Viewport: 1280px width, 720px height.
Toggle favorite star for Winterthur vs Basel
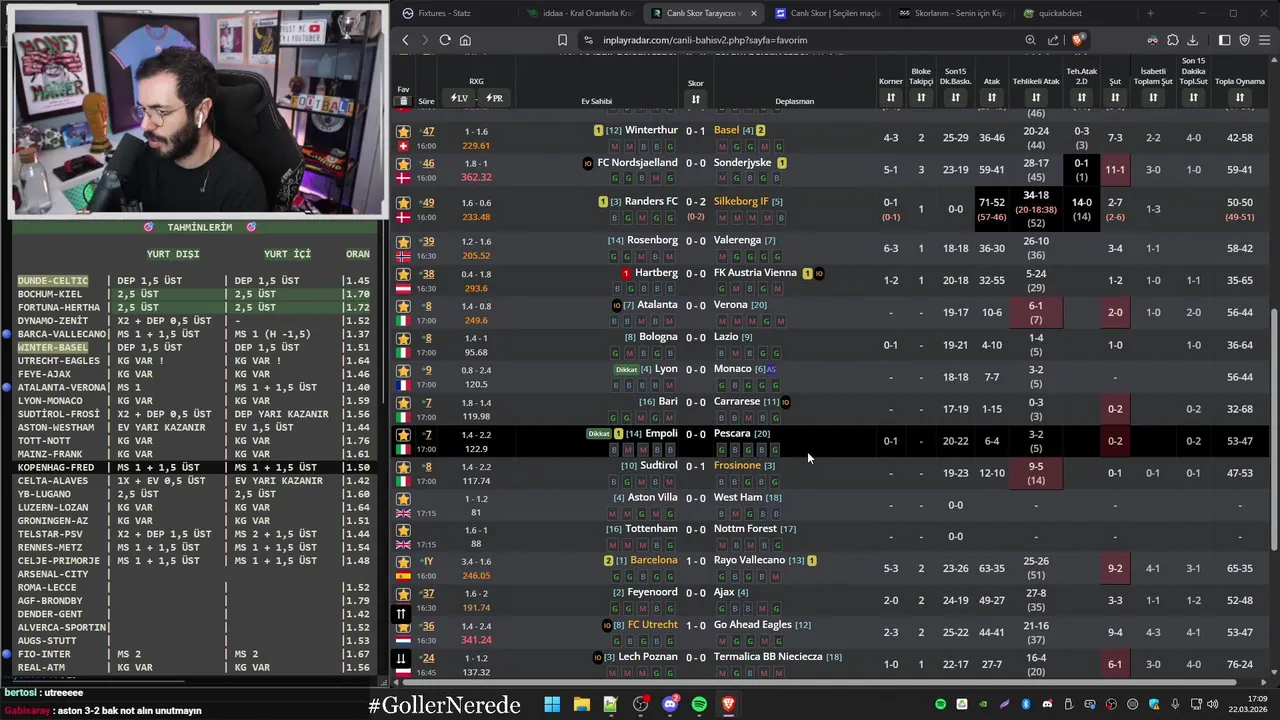[x=403, y=131]
